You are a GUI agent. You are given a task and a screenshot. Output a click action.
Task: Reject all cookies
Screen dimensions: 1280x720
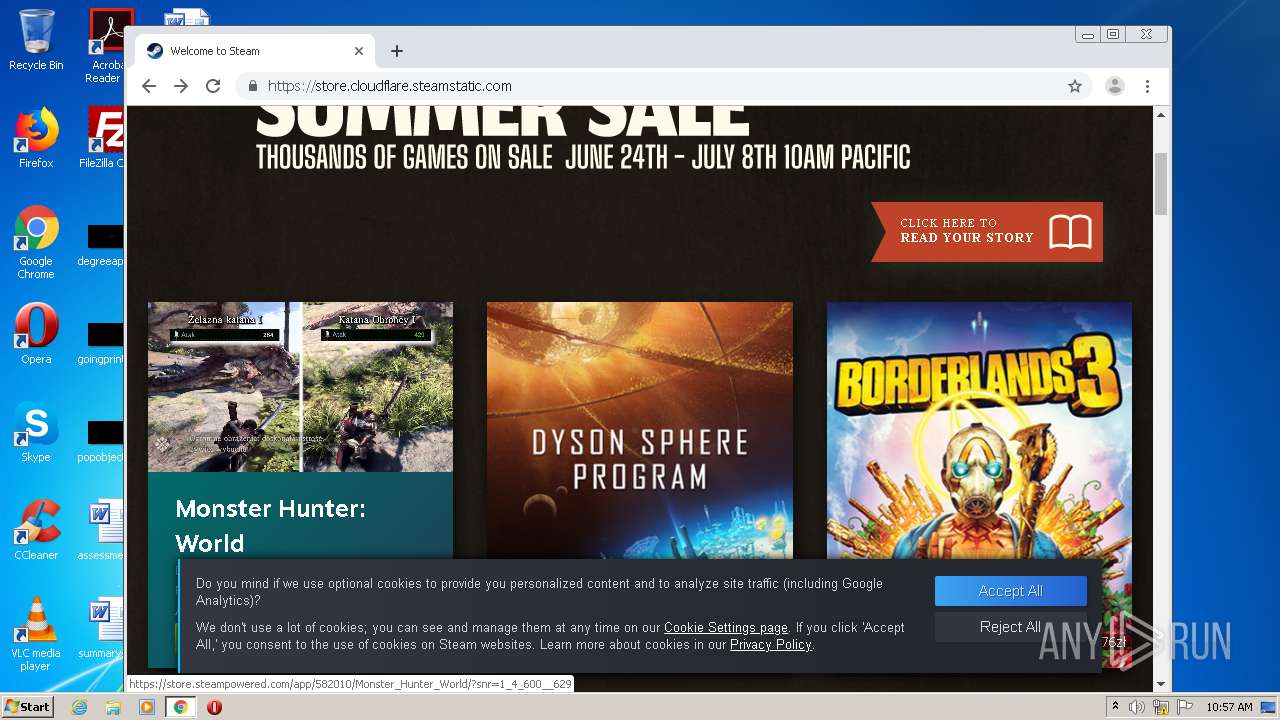[x=1010, y=627]
